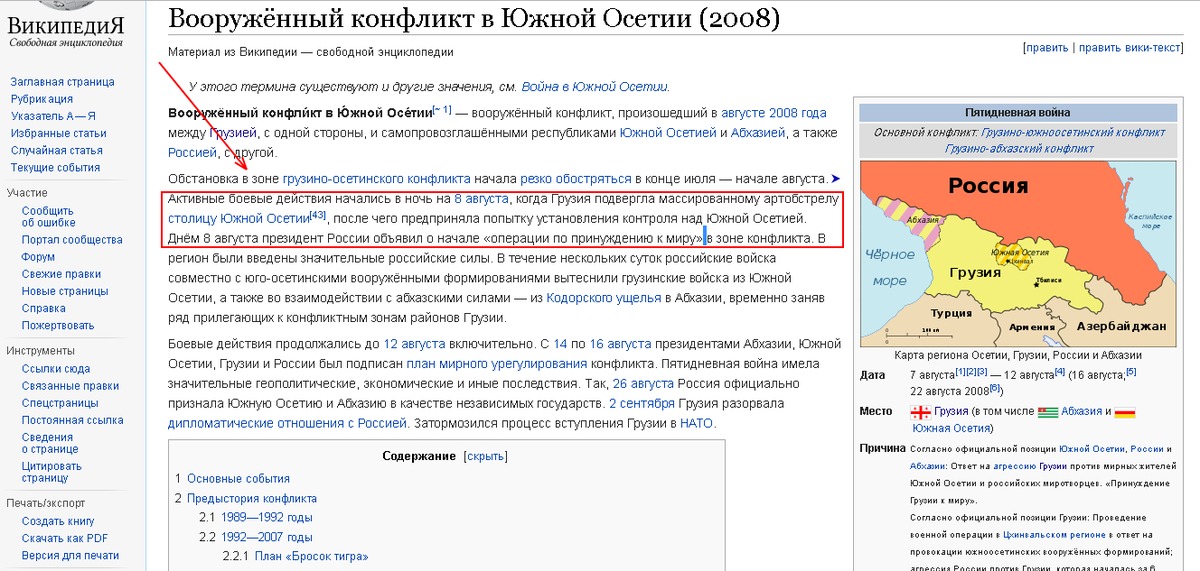Click footnote reference [43] after 'Южной Осетии'

(318, 215)
